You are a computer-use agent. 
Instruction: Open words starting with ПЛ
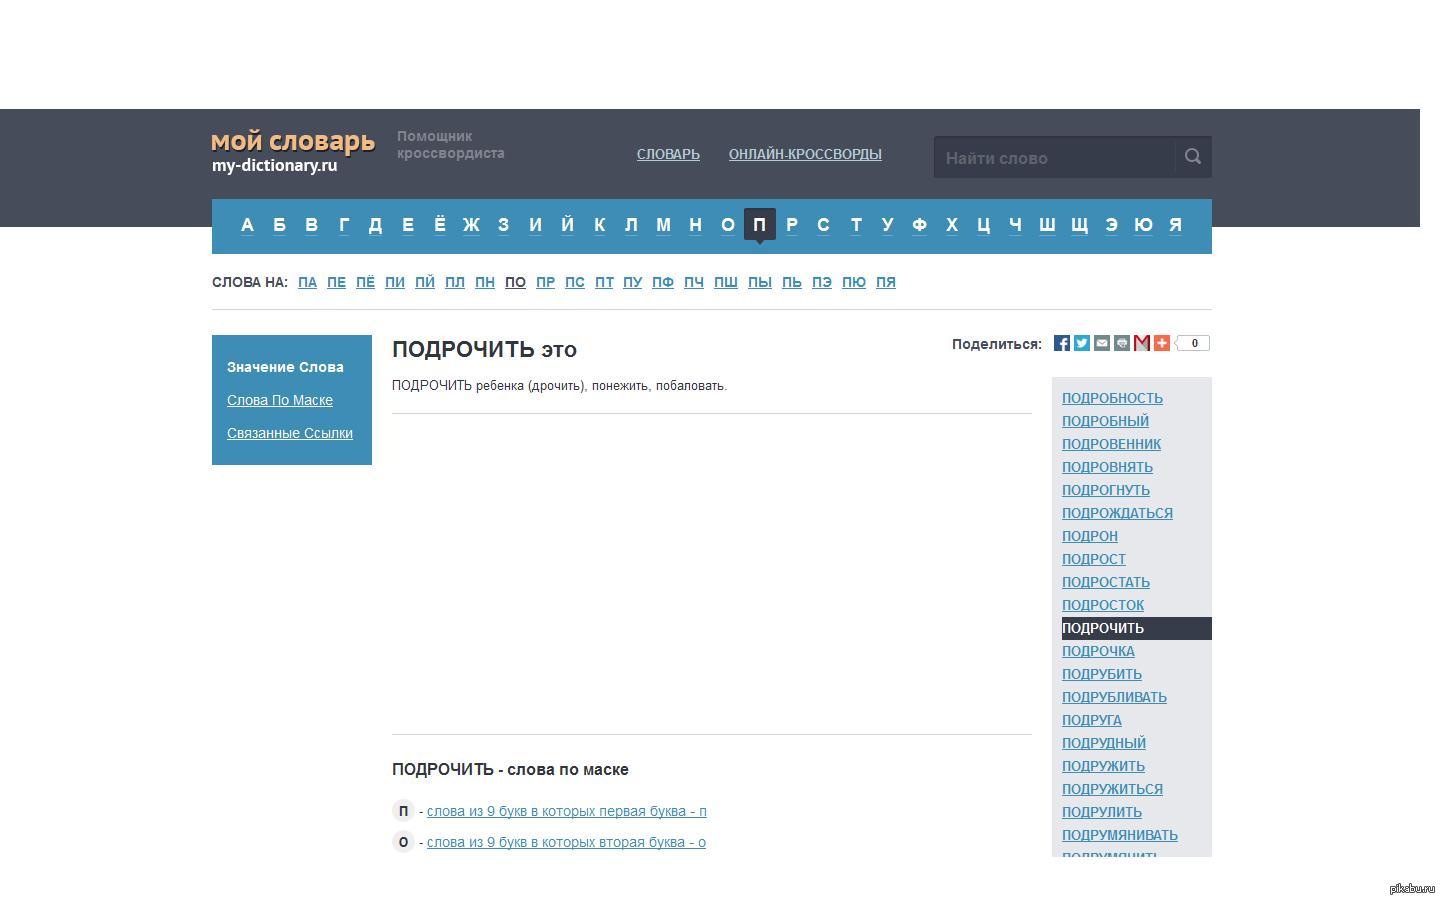pyautogui.click(x=454, y=282)
